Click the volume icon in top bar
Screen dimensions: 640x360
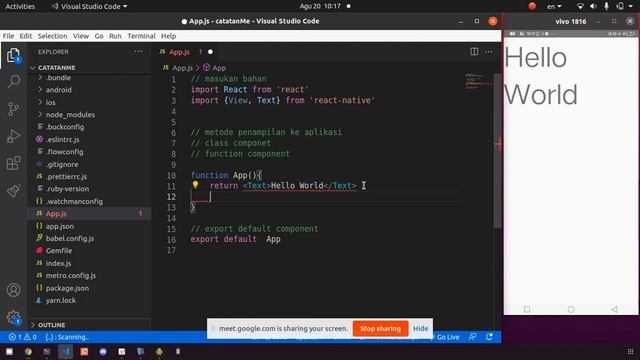click(593, 6)
